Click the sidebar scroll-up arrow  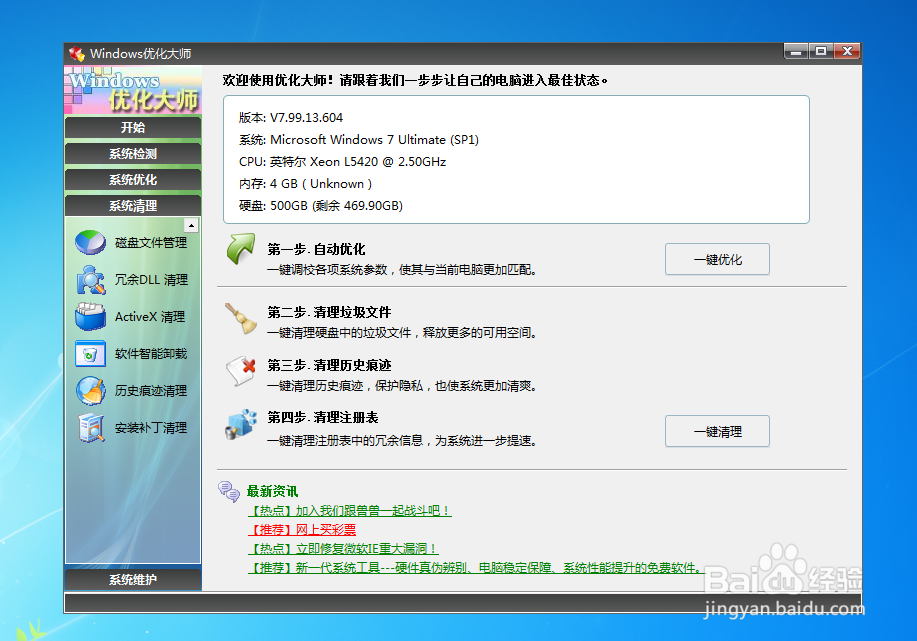coord(191,225)
